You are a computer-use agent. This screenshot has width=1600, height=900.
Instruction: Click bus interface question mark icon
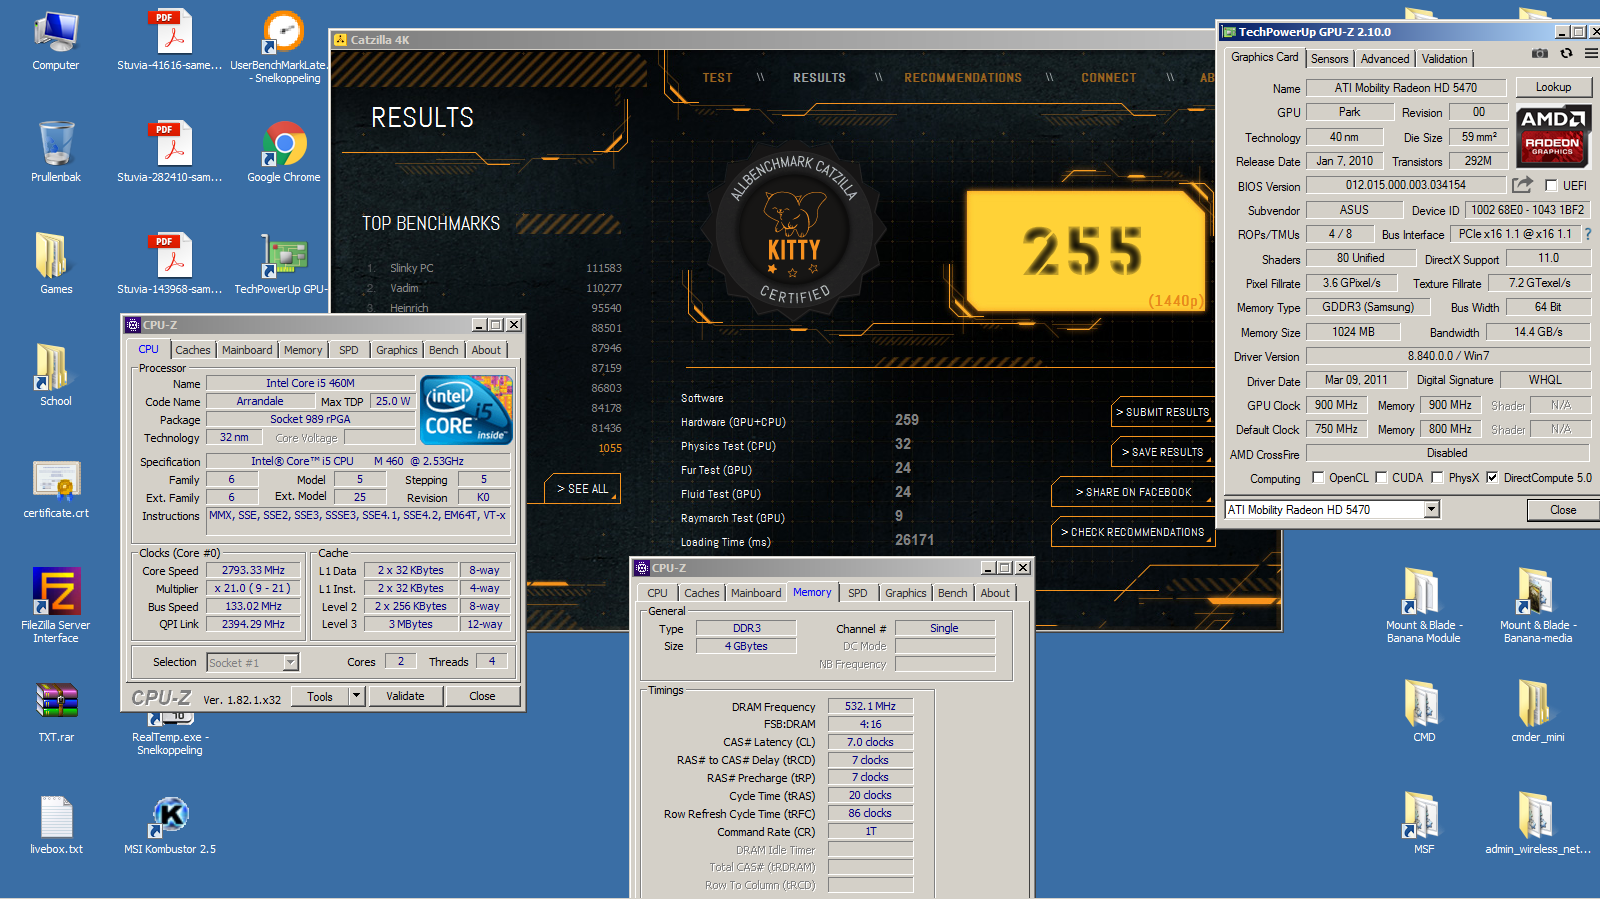(x=1587, y=234)
